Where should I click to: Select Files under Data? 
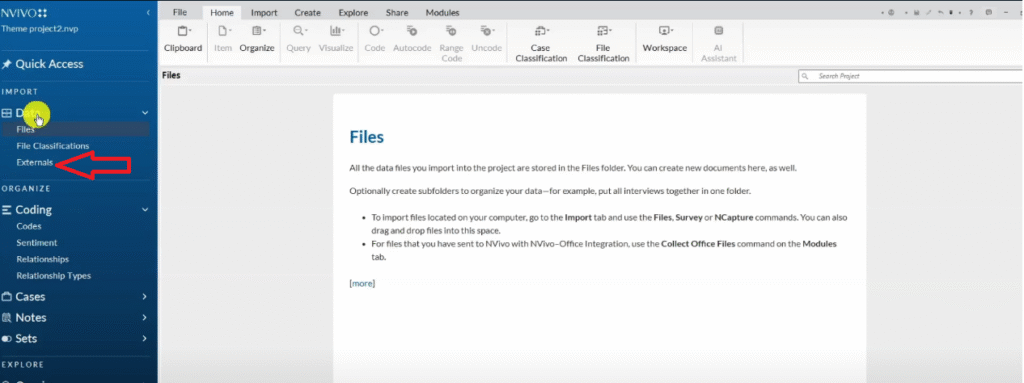pos(75,129)
